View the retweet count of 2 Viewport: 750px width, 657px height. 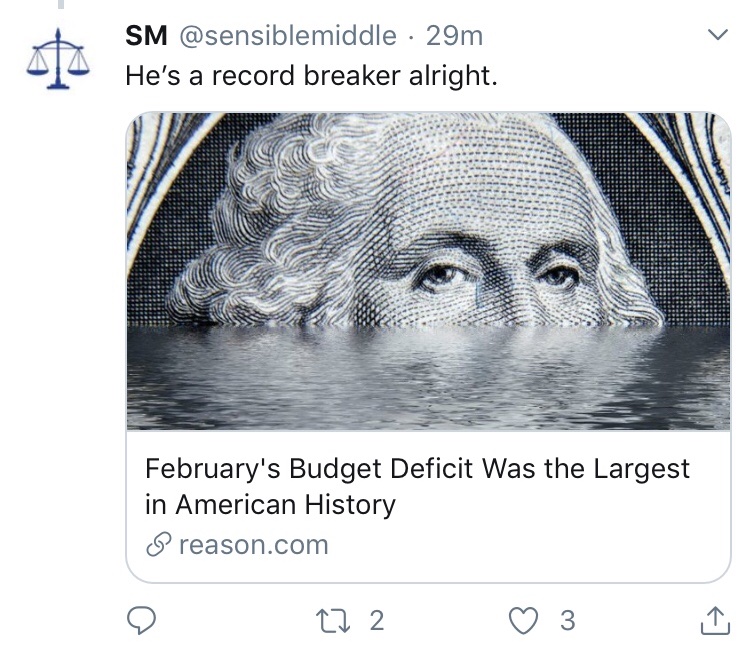coord(376,621)
